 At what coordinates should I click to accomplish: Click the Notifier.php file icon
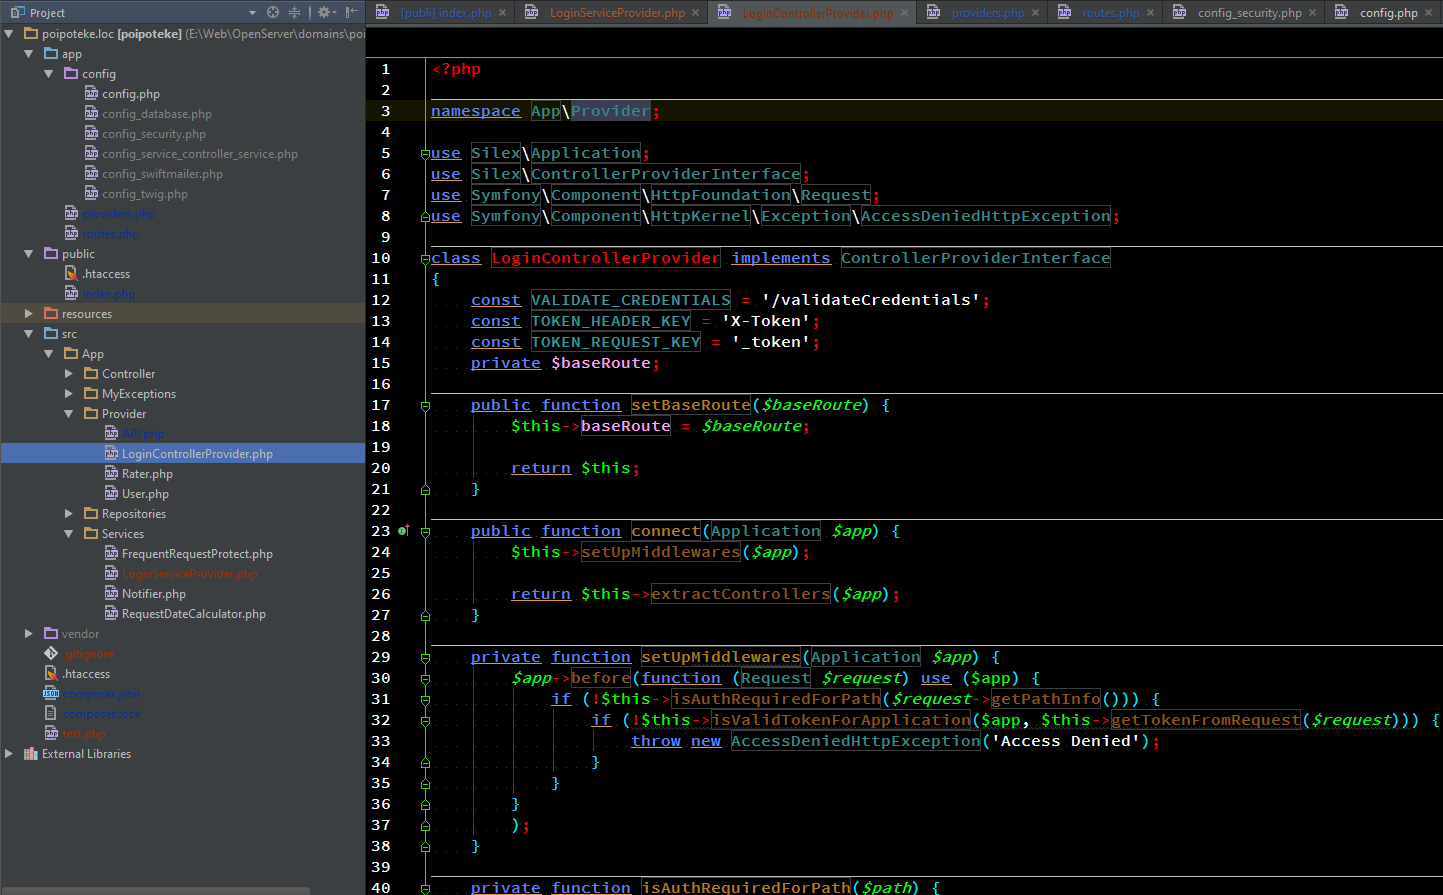[x=111, y=593]
